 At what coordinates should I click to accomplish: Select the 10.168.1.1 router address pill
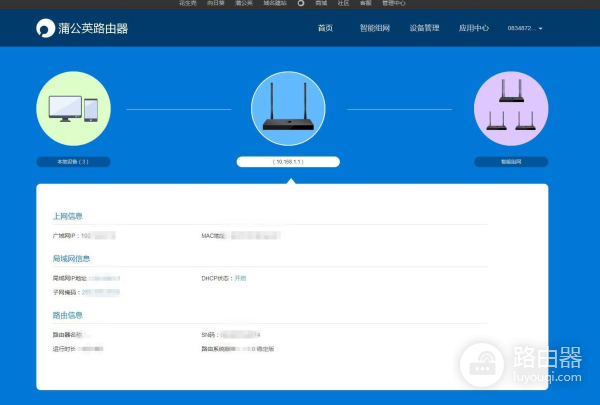click(288, 161)
